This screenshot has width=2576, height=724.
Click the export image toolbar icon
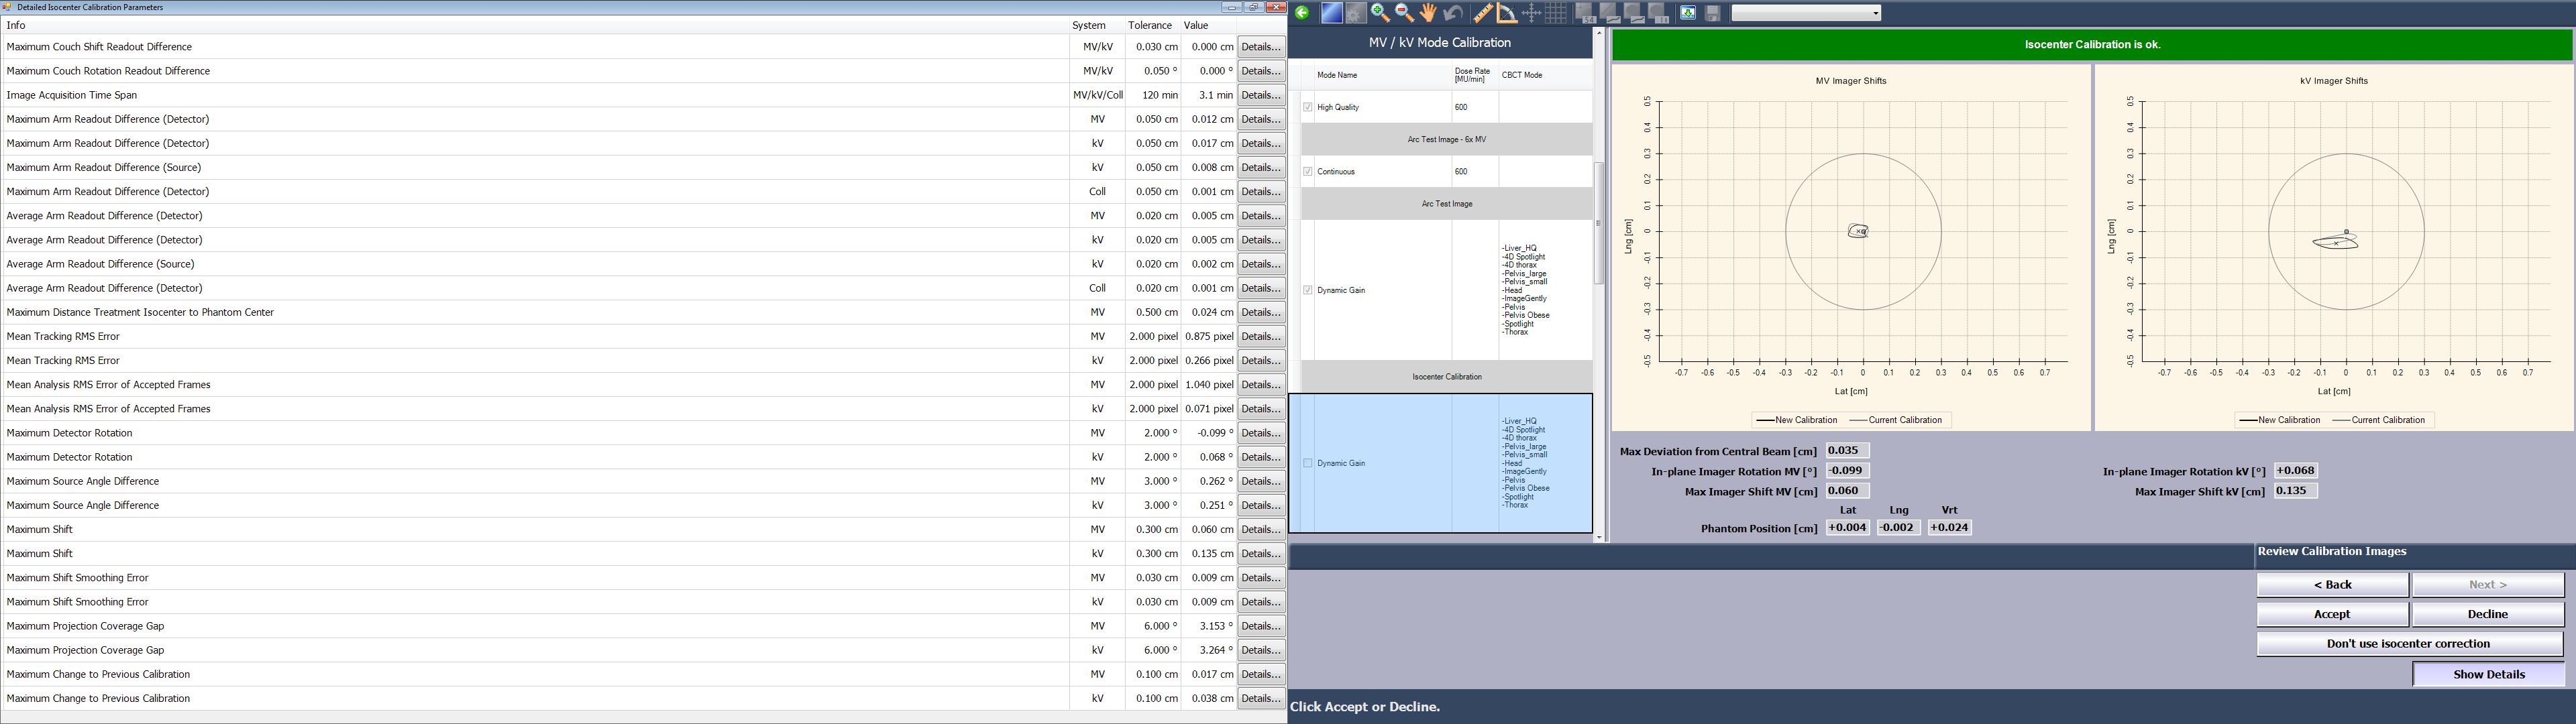(1688, 13)
